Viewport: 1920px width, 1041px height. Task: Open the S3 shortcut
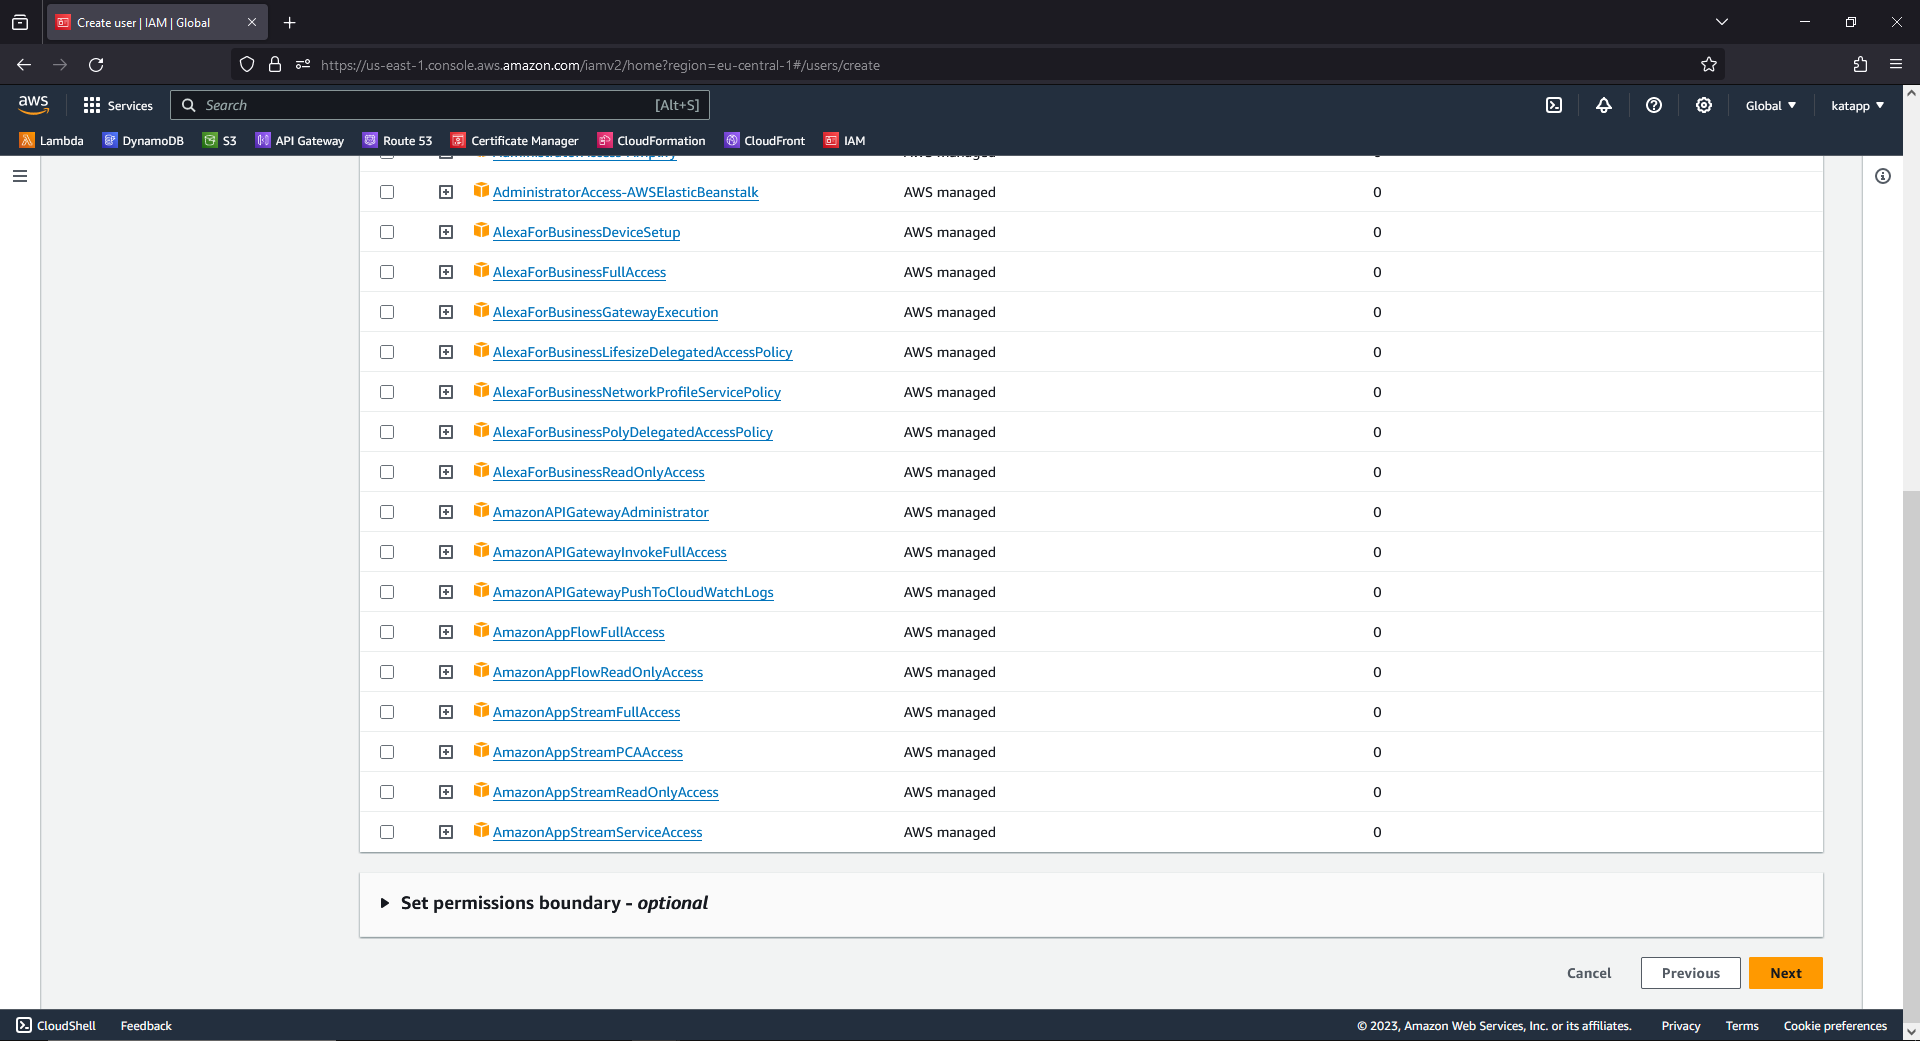tap(220, 140)
